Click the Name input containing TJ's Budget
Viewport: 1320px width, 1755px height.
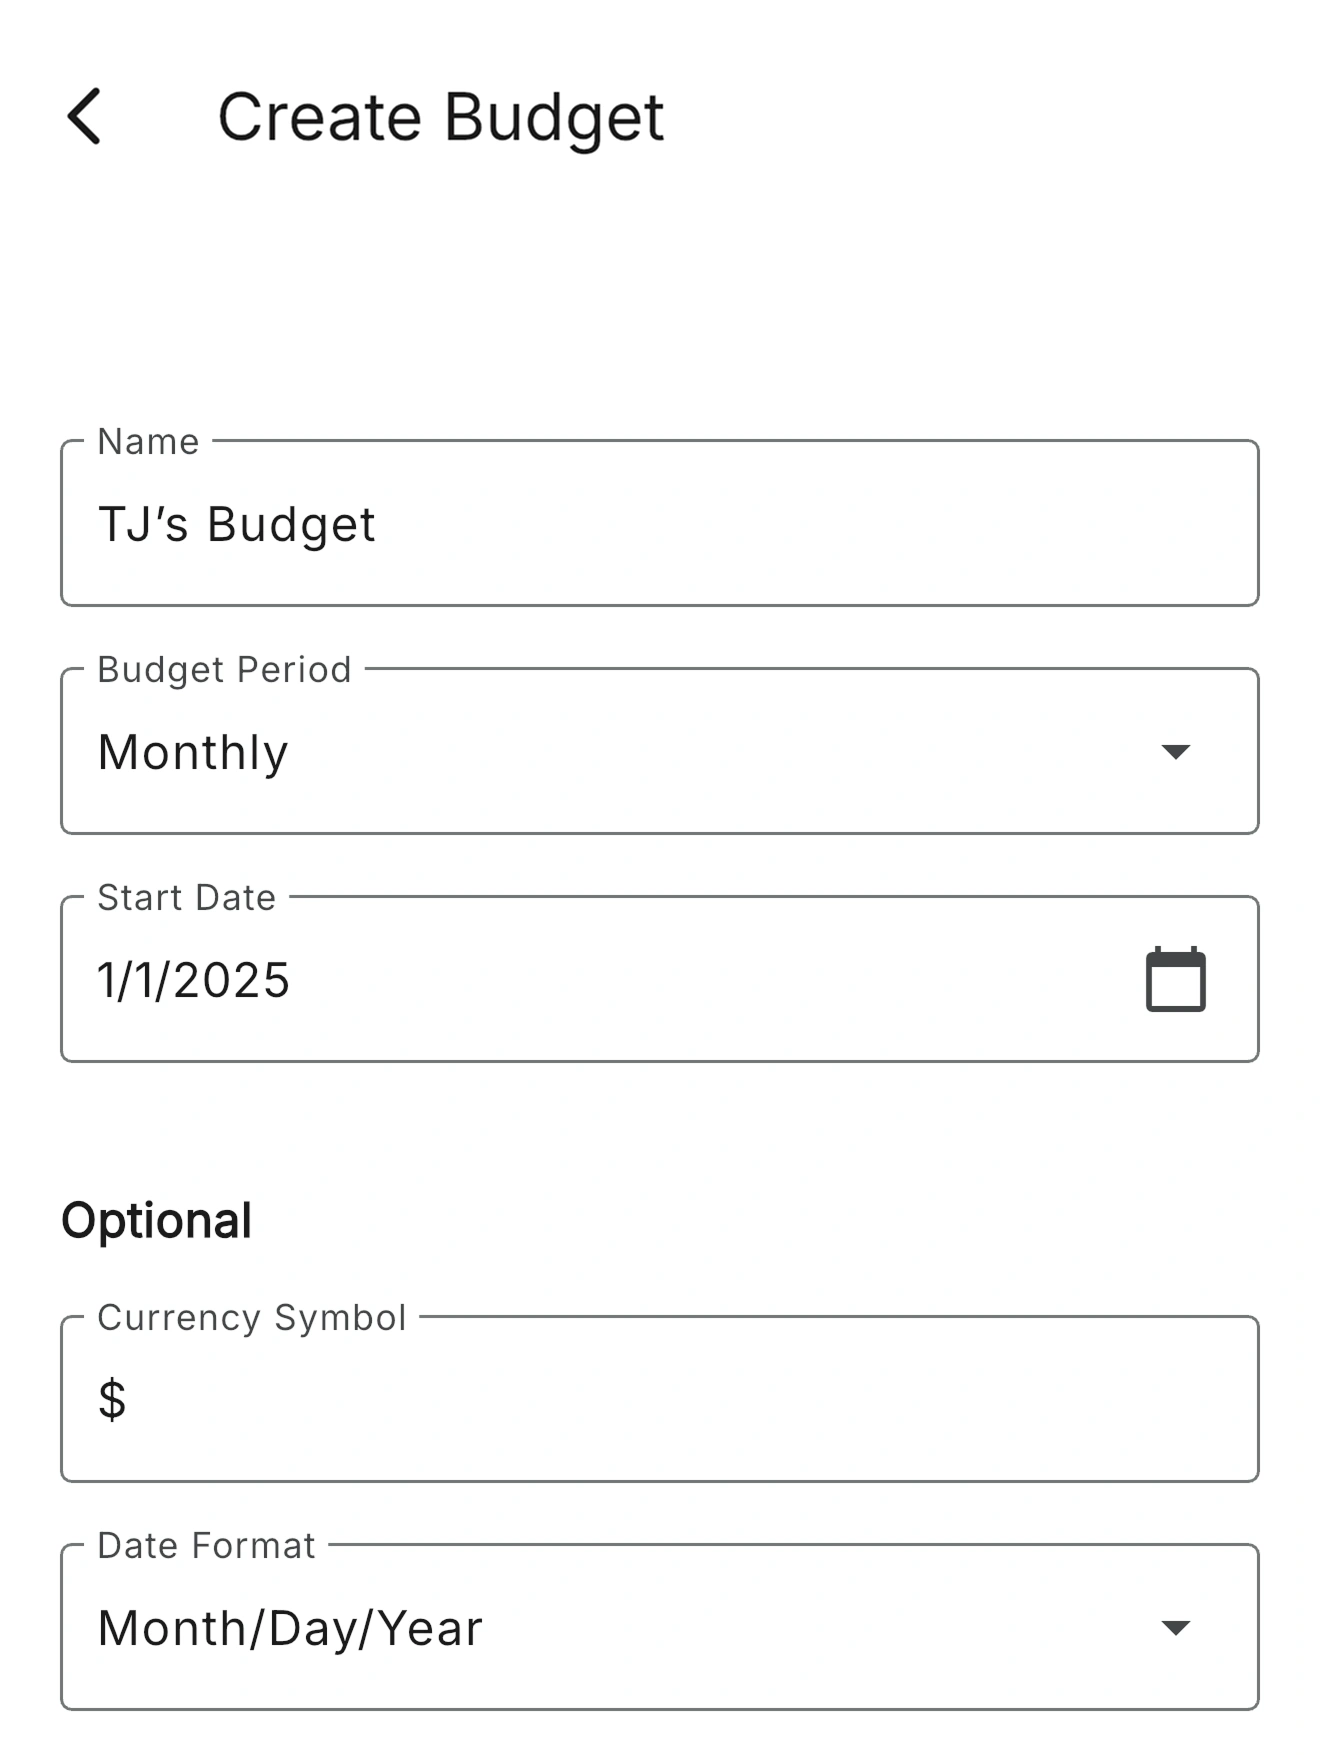point(660,522)
